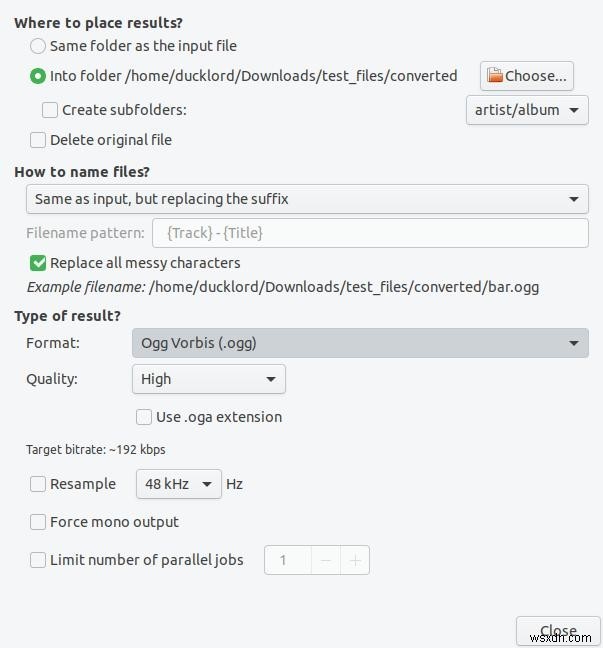Toggle the Delete original file checkbox

38,140
